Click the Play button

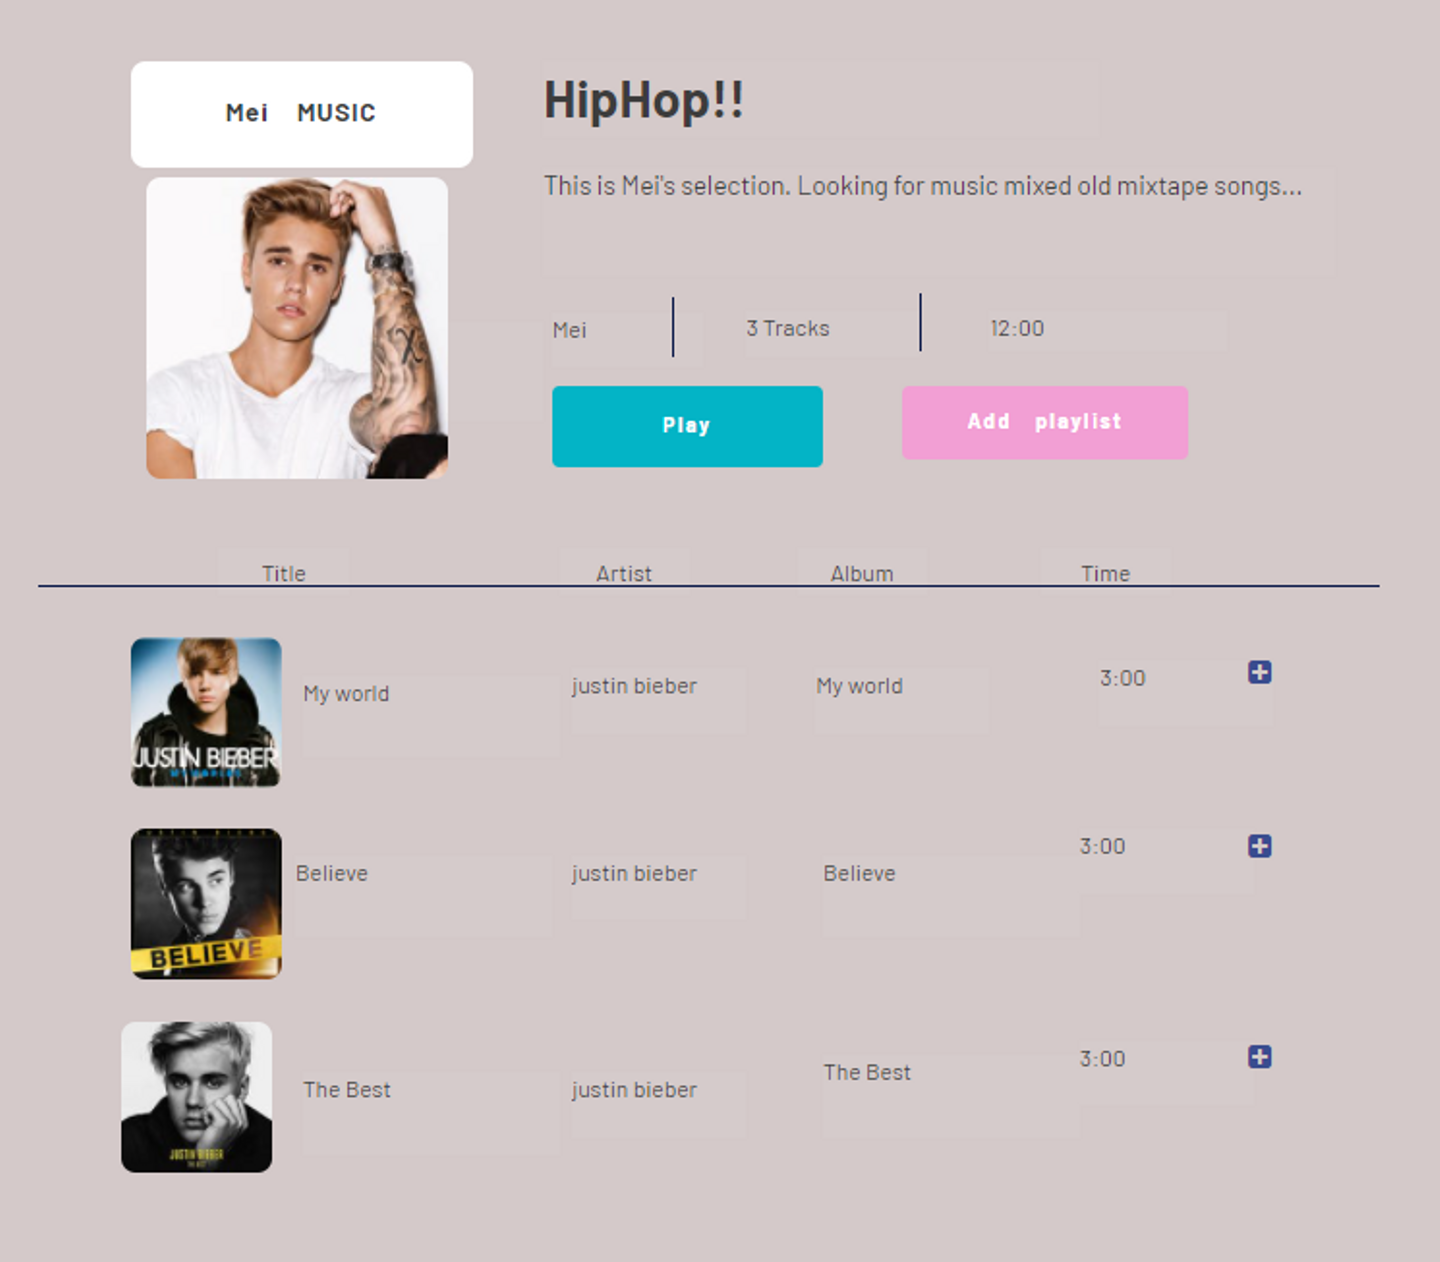tap(687, 426)
